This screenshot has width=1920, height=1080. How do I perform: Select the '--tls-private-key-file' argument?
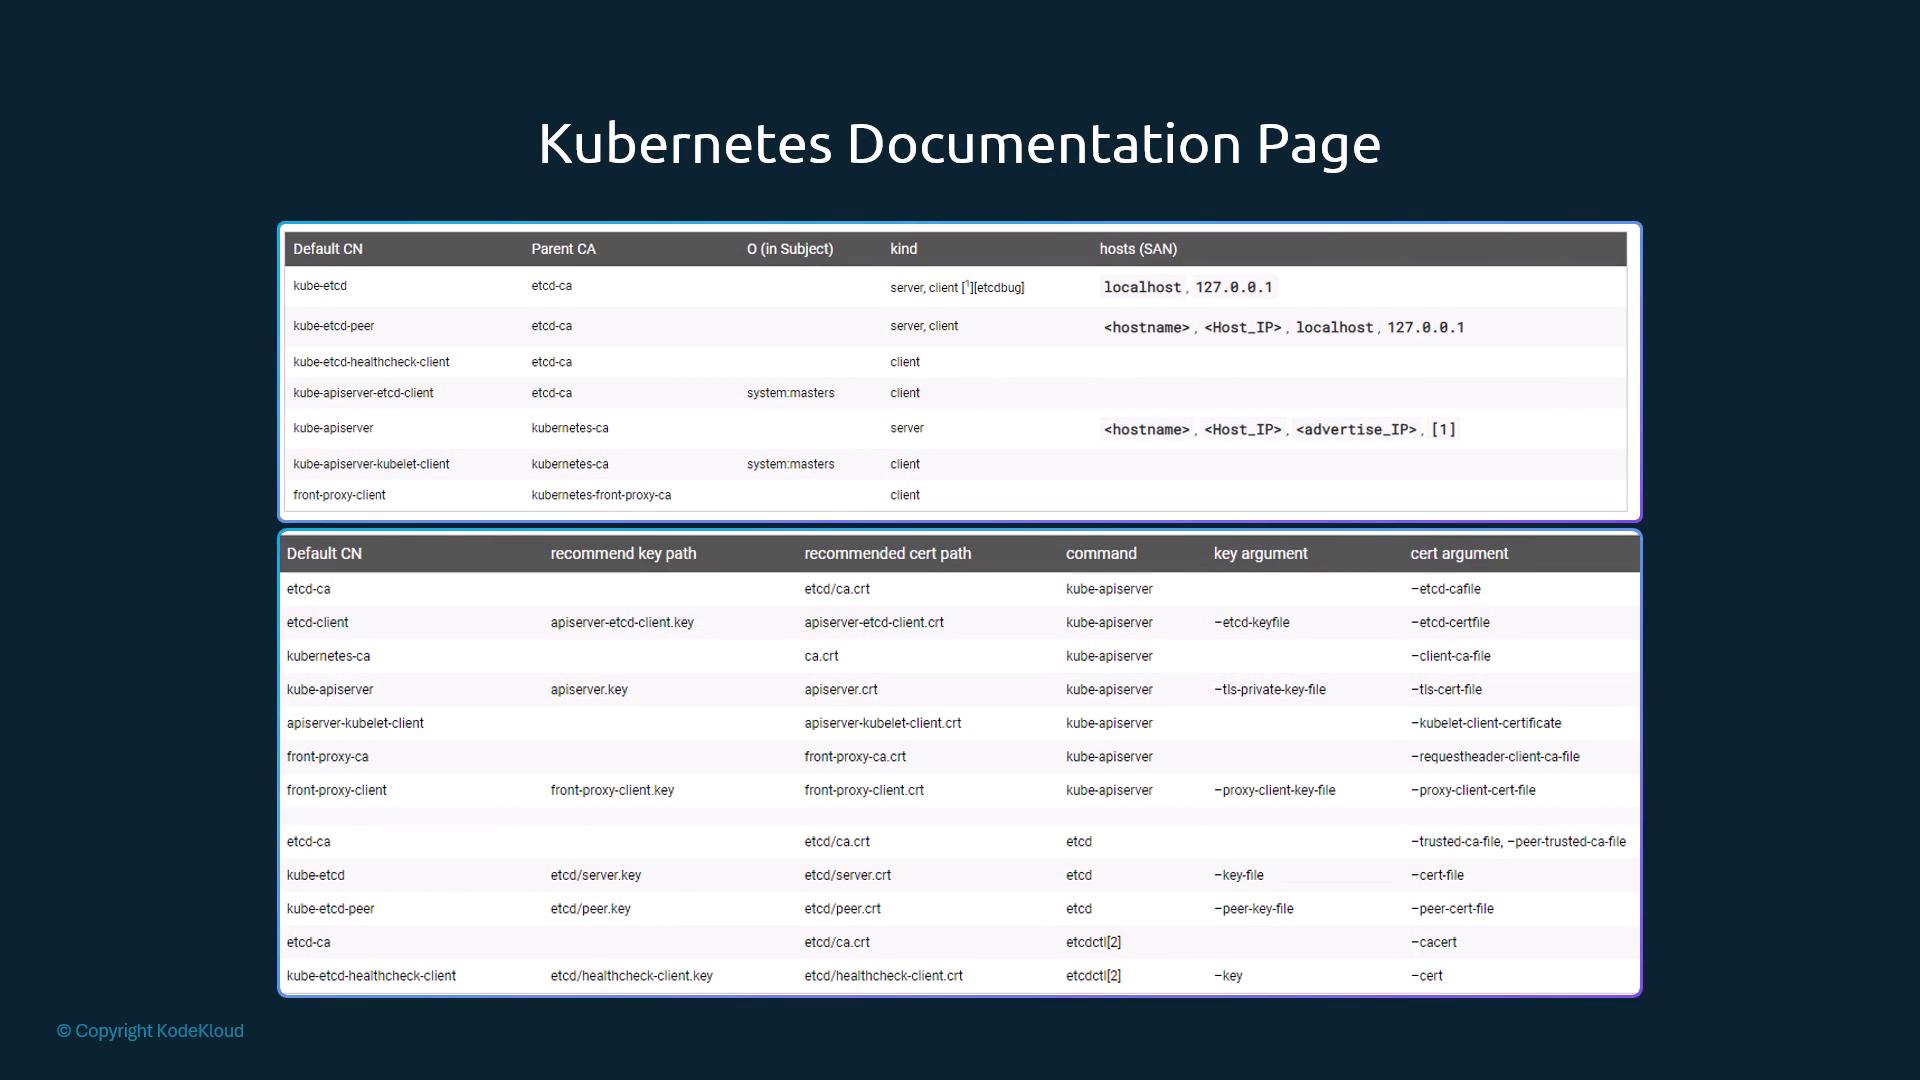pyautogui.click(x=1270, y=689)
